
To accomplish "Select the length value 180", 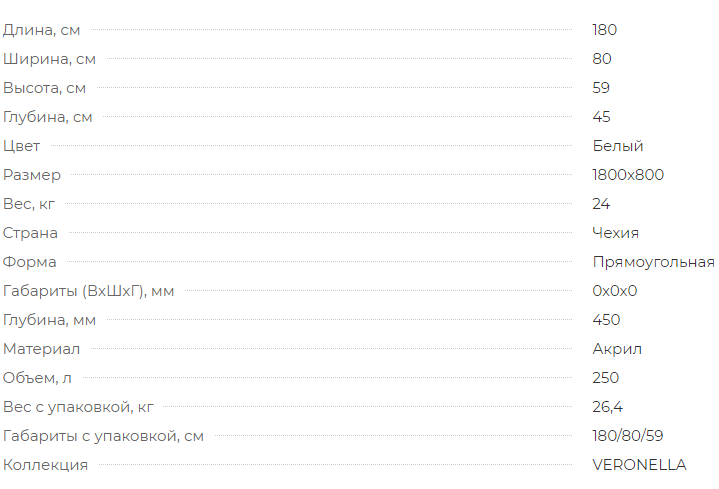I will pos(604,30).
